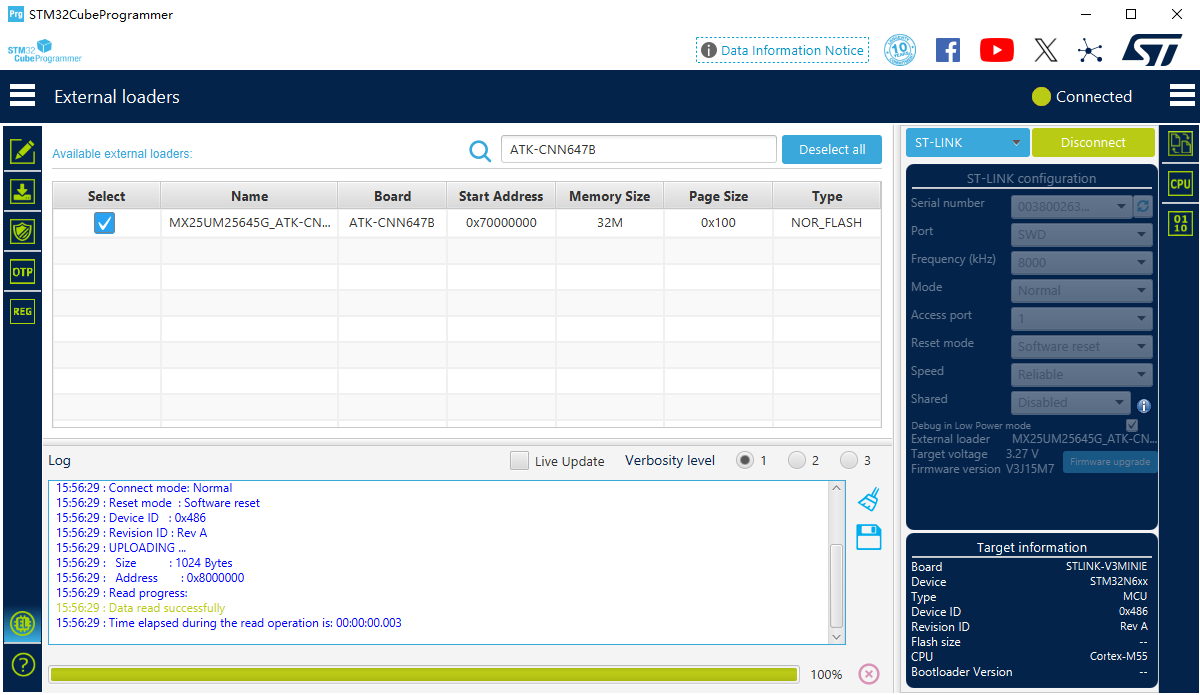Open the REG registers panel
The width and height of the screenshot is (1200, 695).
coord(22,311)
